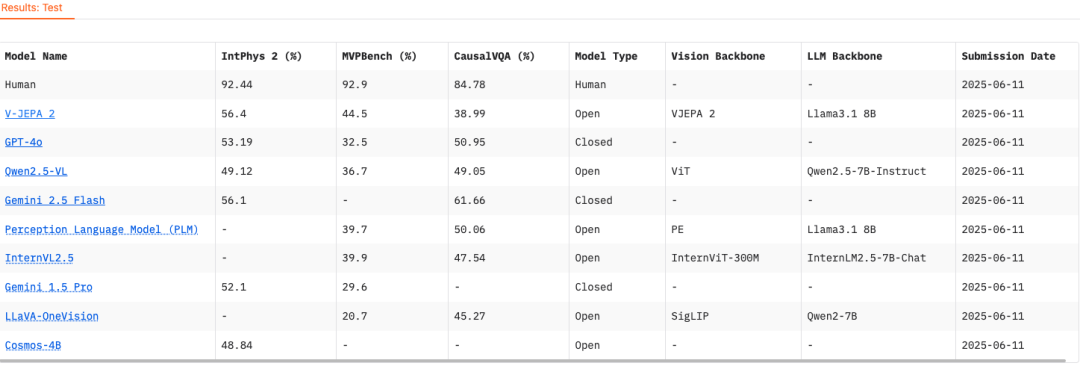Open the LLaVA-OneVision model link
This screenshot has height=369, width=1080.
(52, 316)
